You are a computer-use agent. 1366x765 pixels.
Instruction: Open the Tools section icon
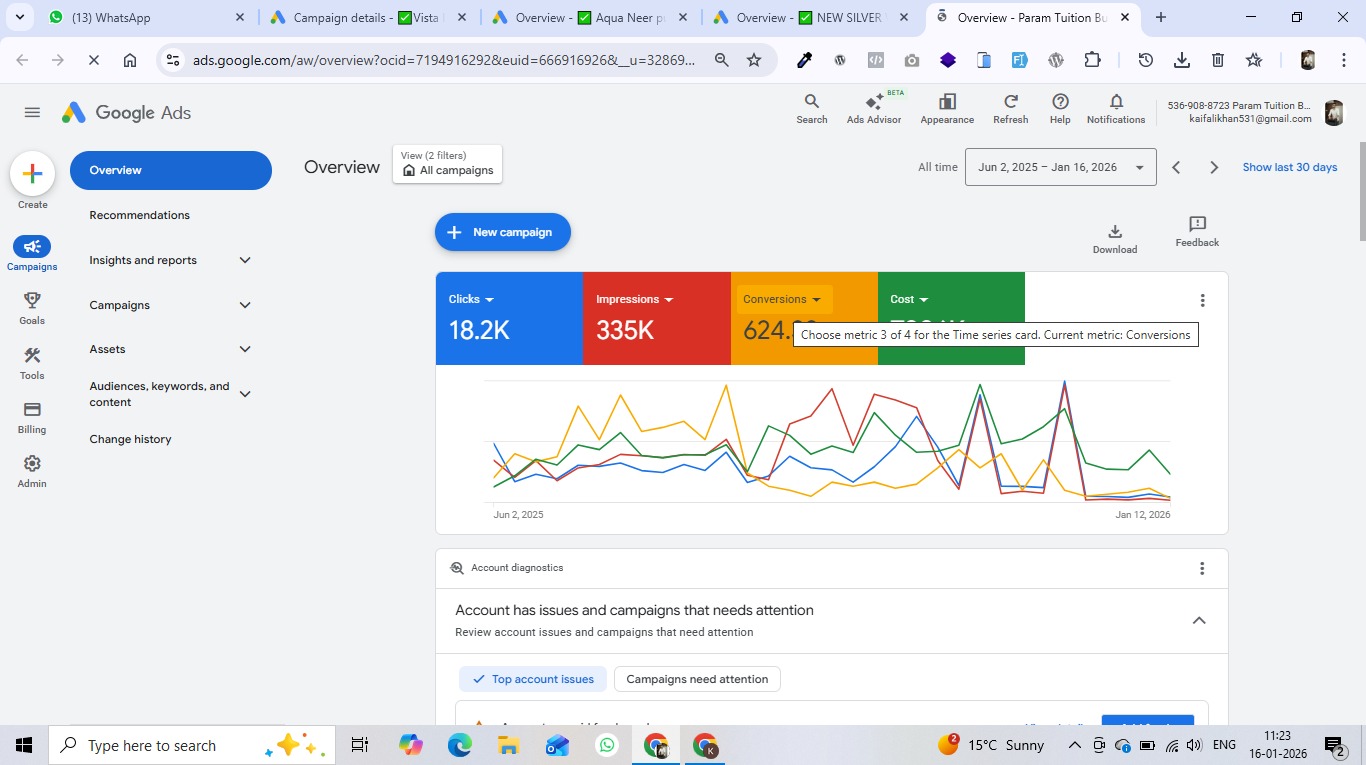pyautogui.click(x=32, y=362)
